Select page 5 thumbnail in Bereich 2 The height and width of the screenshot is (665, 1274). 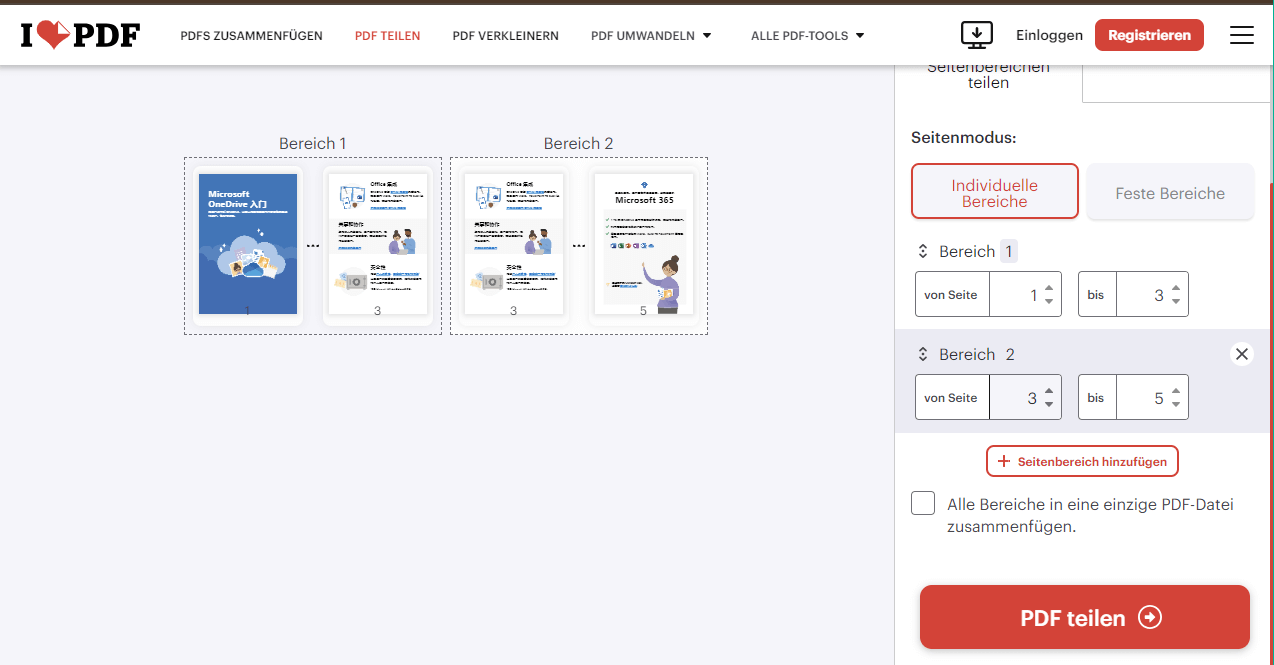click(644, 245)
